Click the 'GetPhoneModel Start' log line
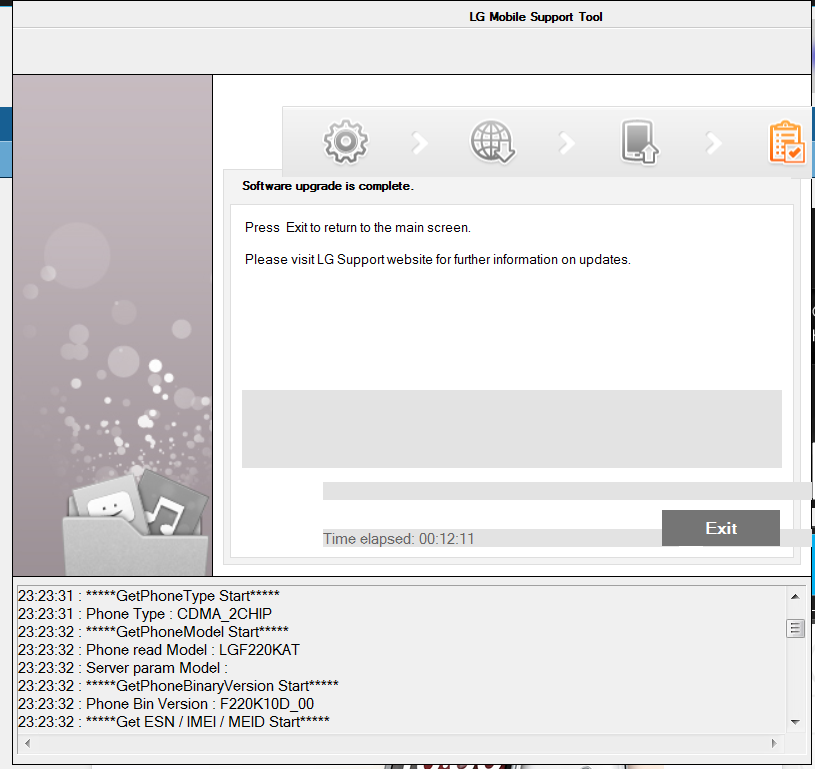This screenshot has width=815, height=769. [x=153, y=632]
